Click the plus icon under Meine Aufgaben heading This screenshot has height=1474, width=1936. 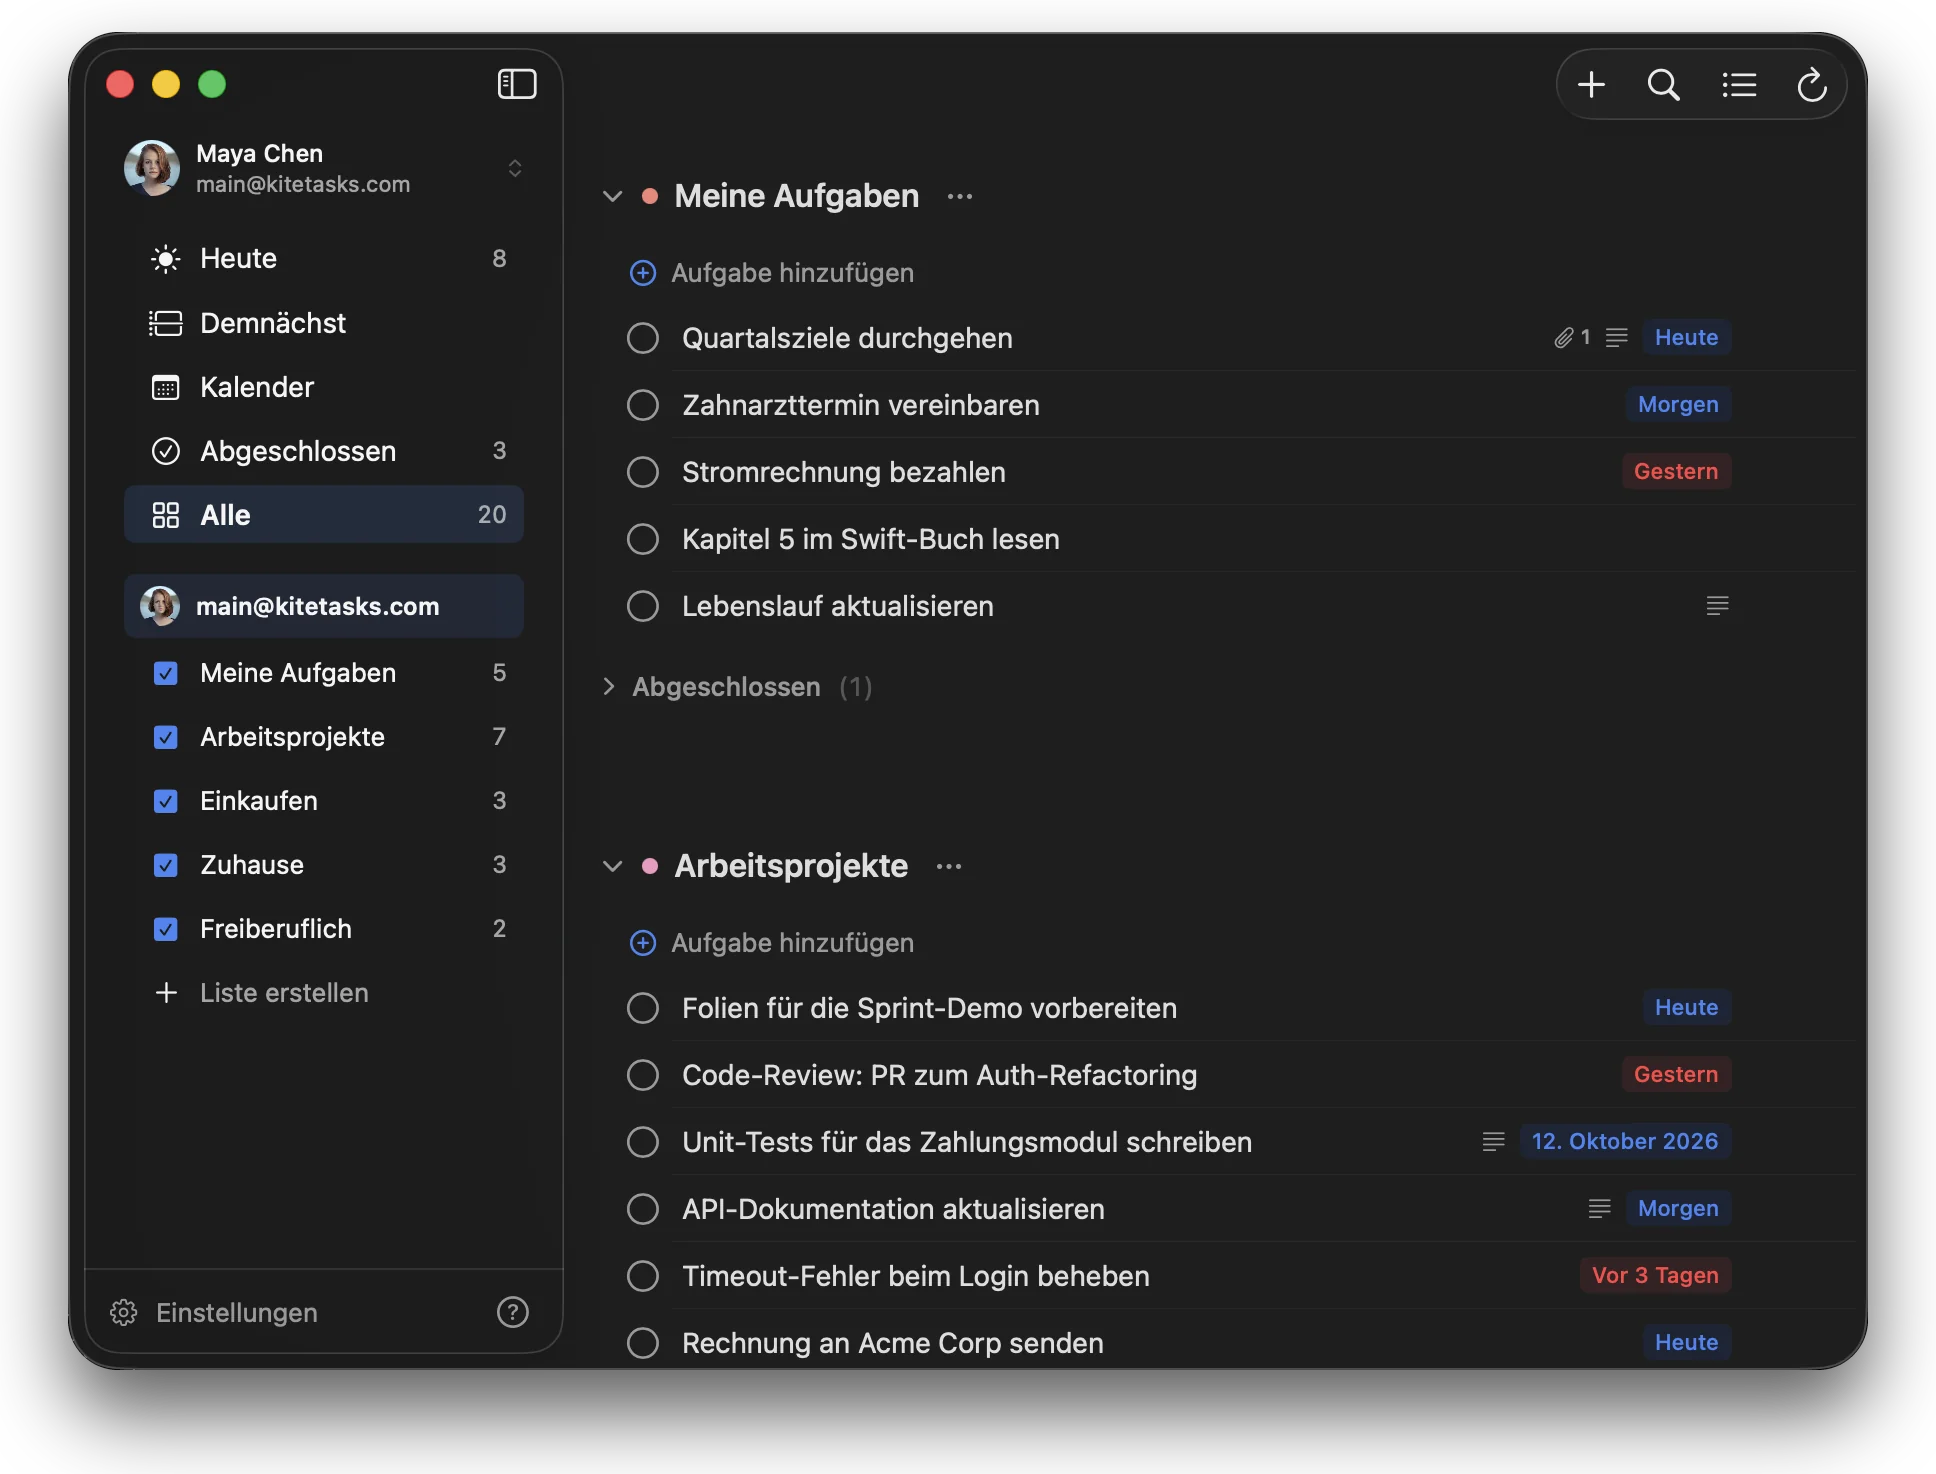643,273
